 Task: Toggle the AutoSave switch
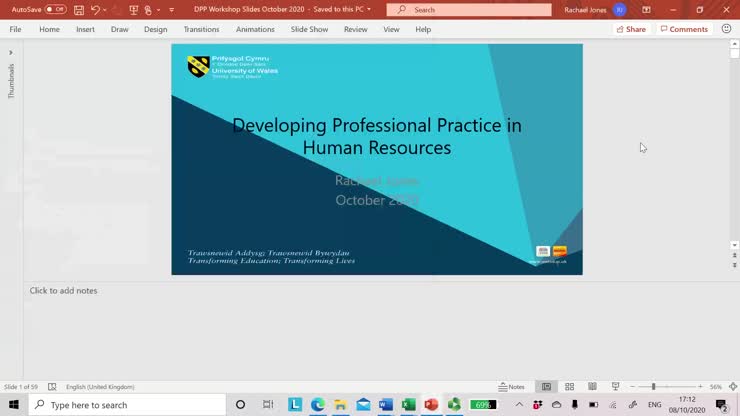pos(56,10)
